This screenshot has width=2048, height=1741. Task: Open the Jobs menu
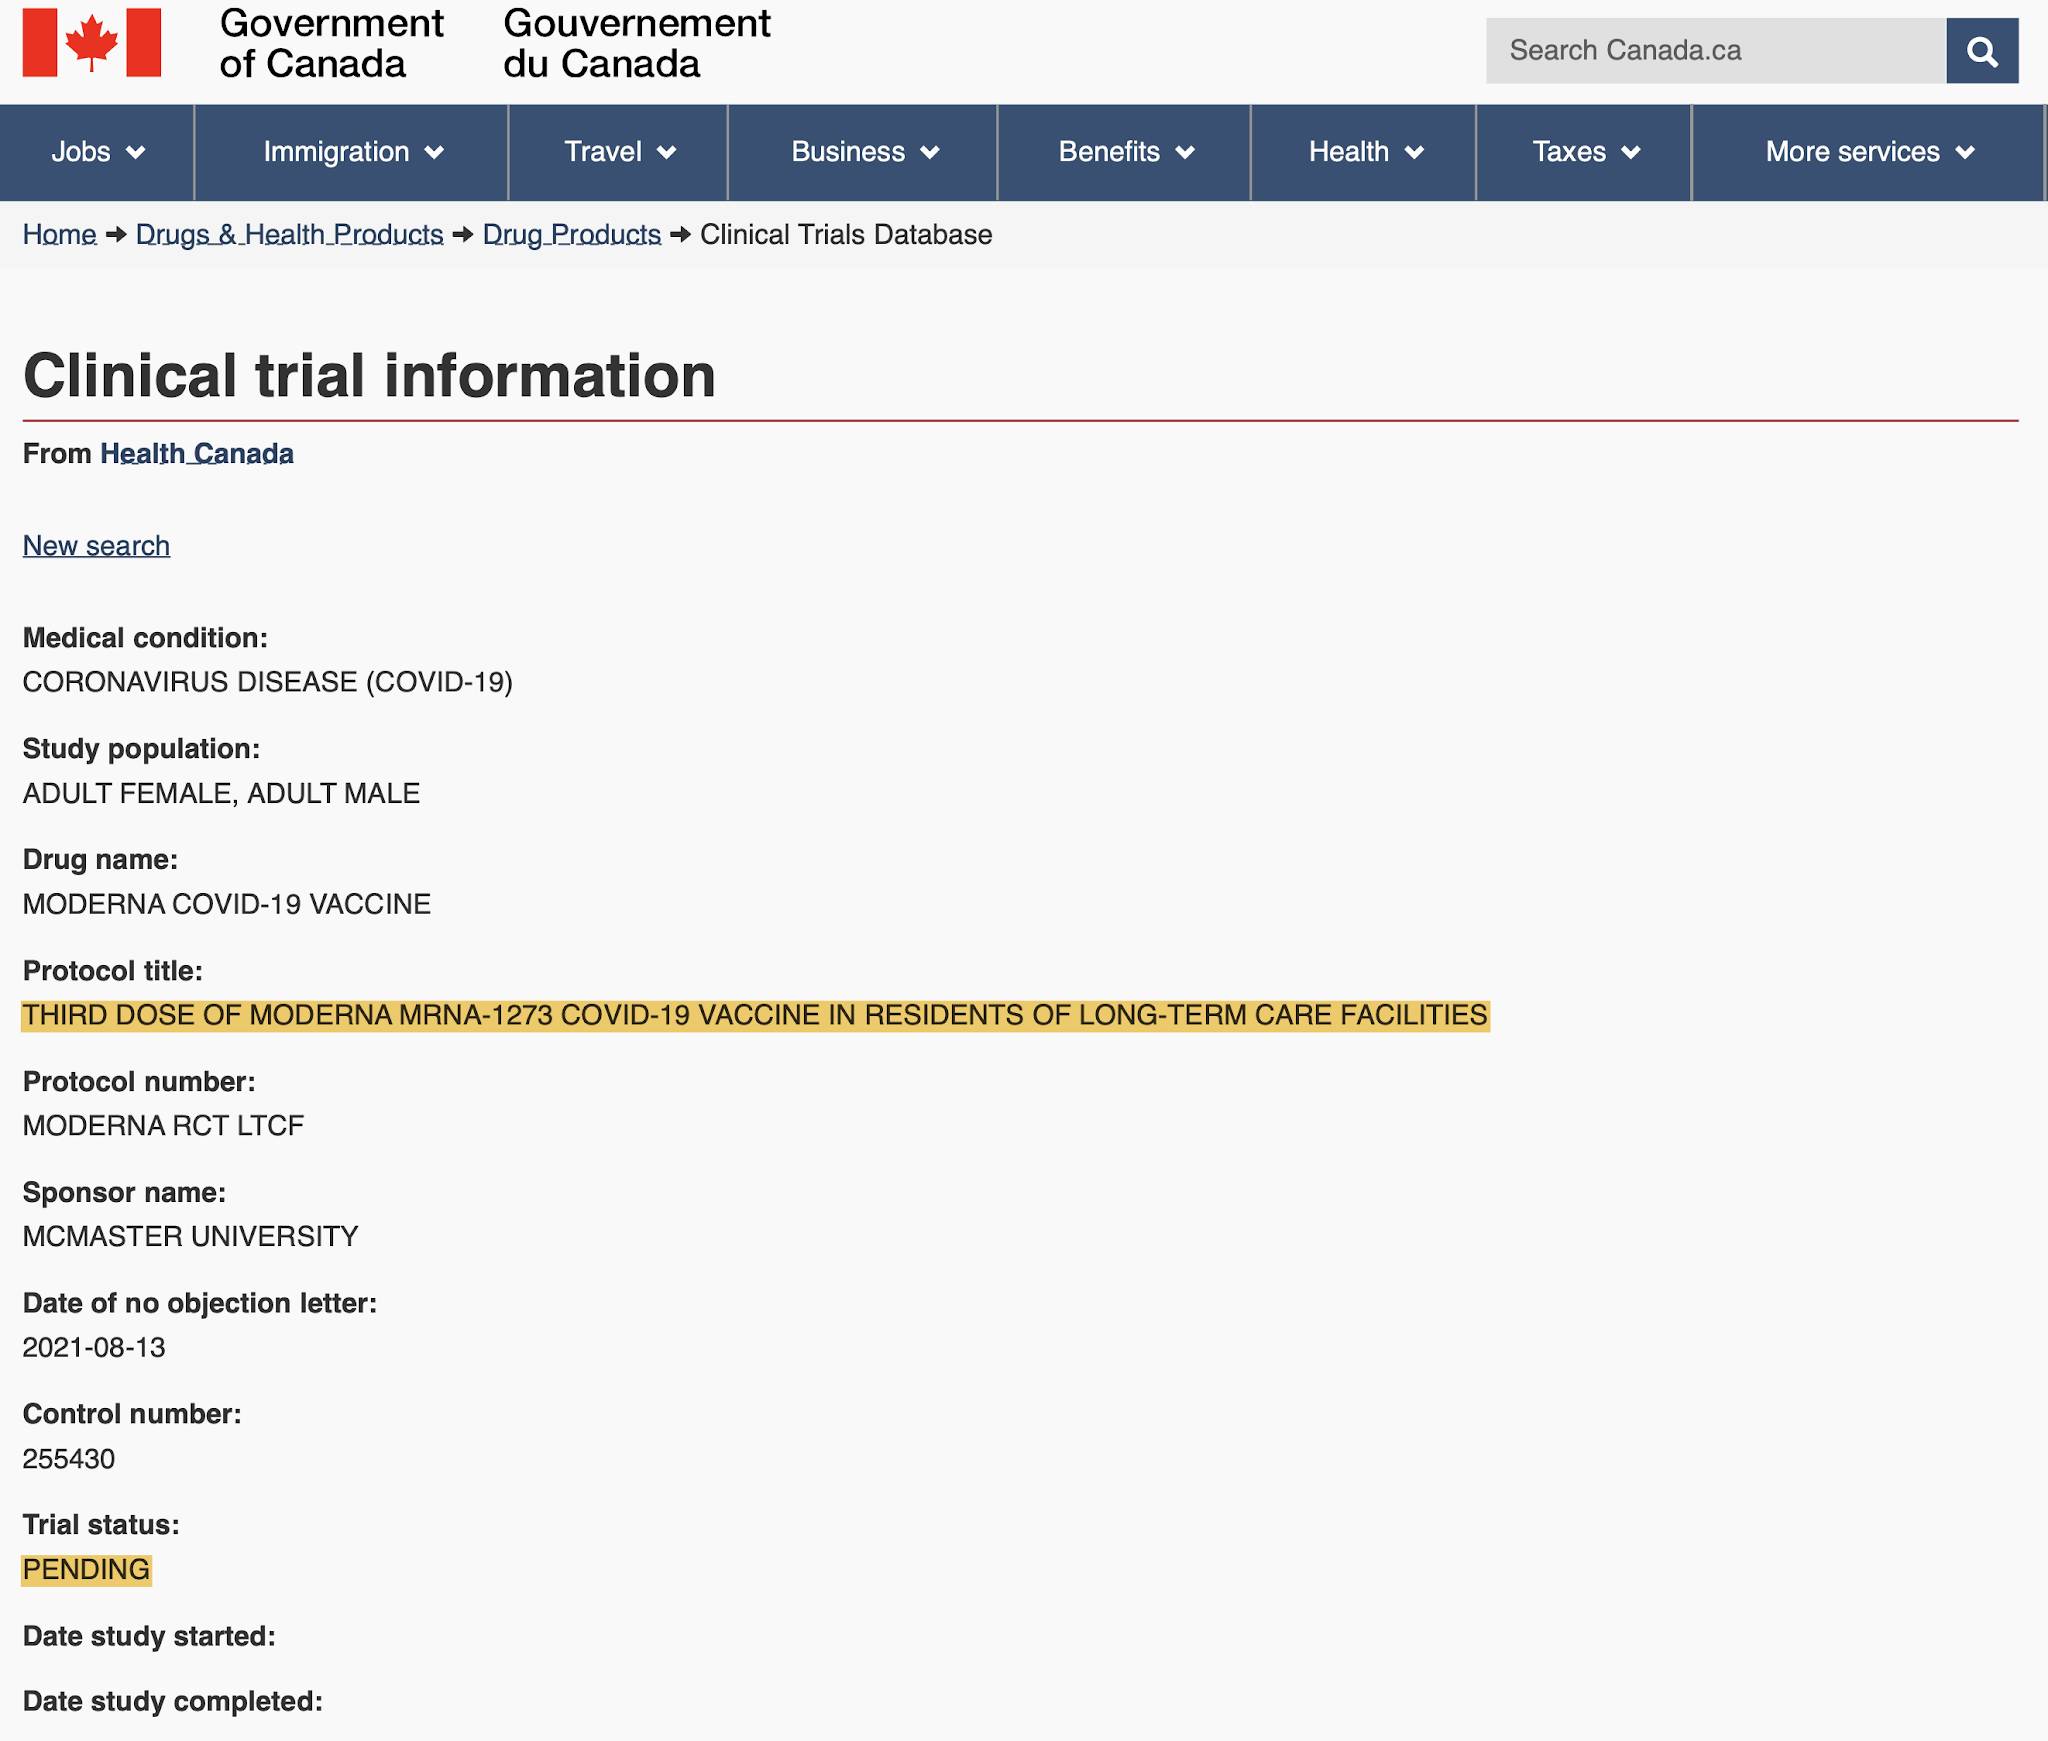(97, 152)
